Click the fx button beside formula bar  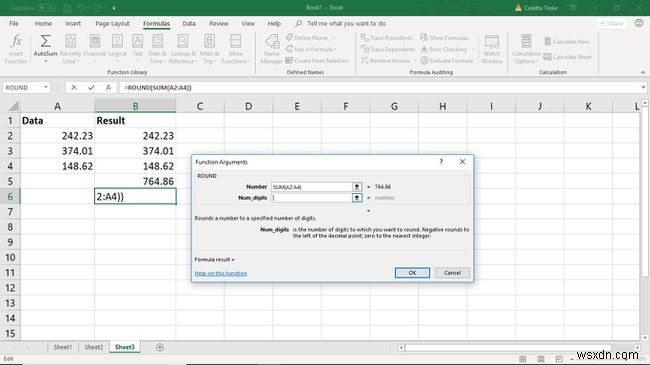pos(108,88)
